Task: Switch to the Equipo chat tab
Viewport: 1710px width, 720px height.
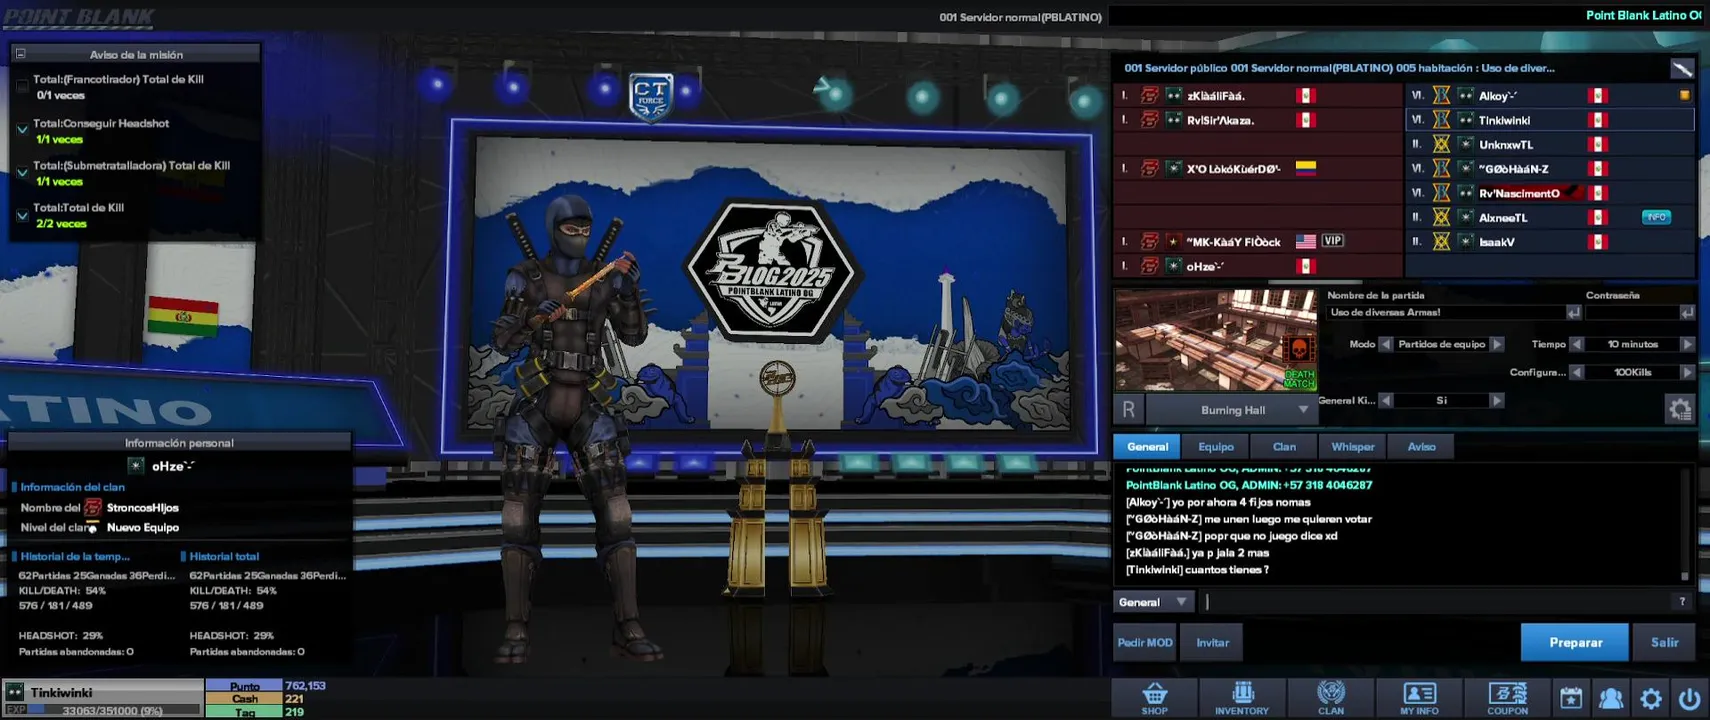Action: coord(1216,447)
